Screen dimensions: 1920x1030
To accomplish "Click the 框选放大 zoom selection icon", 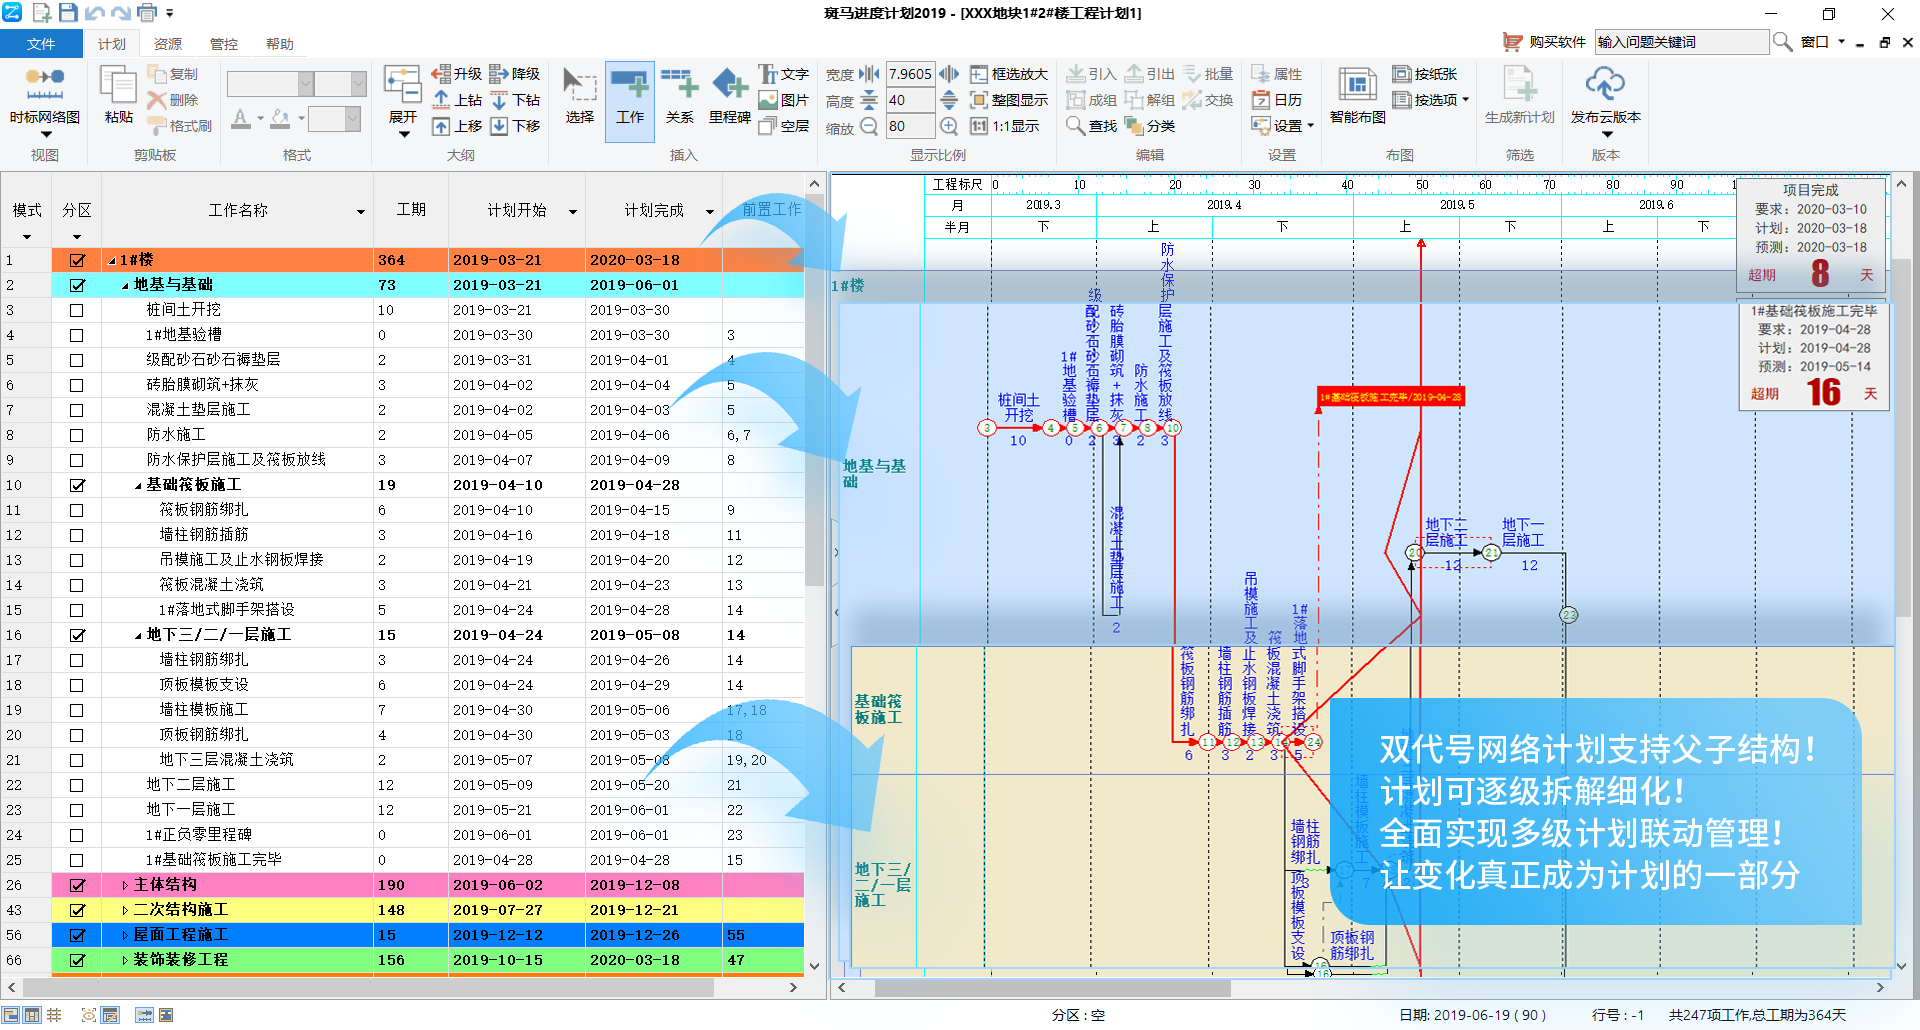I will [979, 74].
